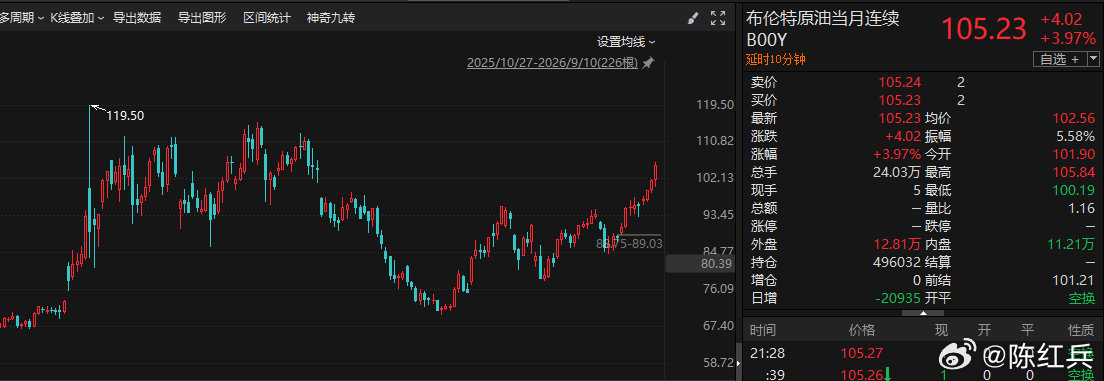Click the large 105.23 last price
1104x381 pixels.
point(984,29)
